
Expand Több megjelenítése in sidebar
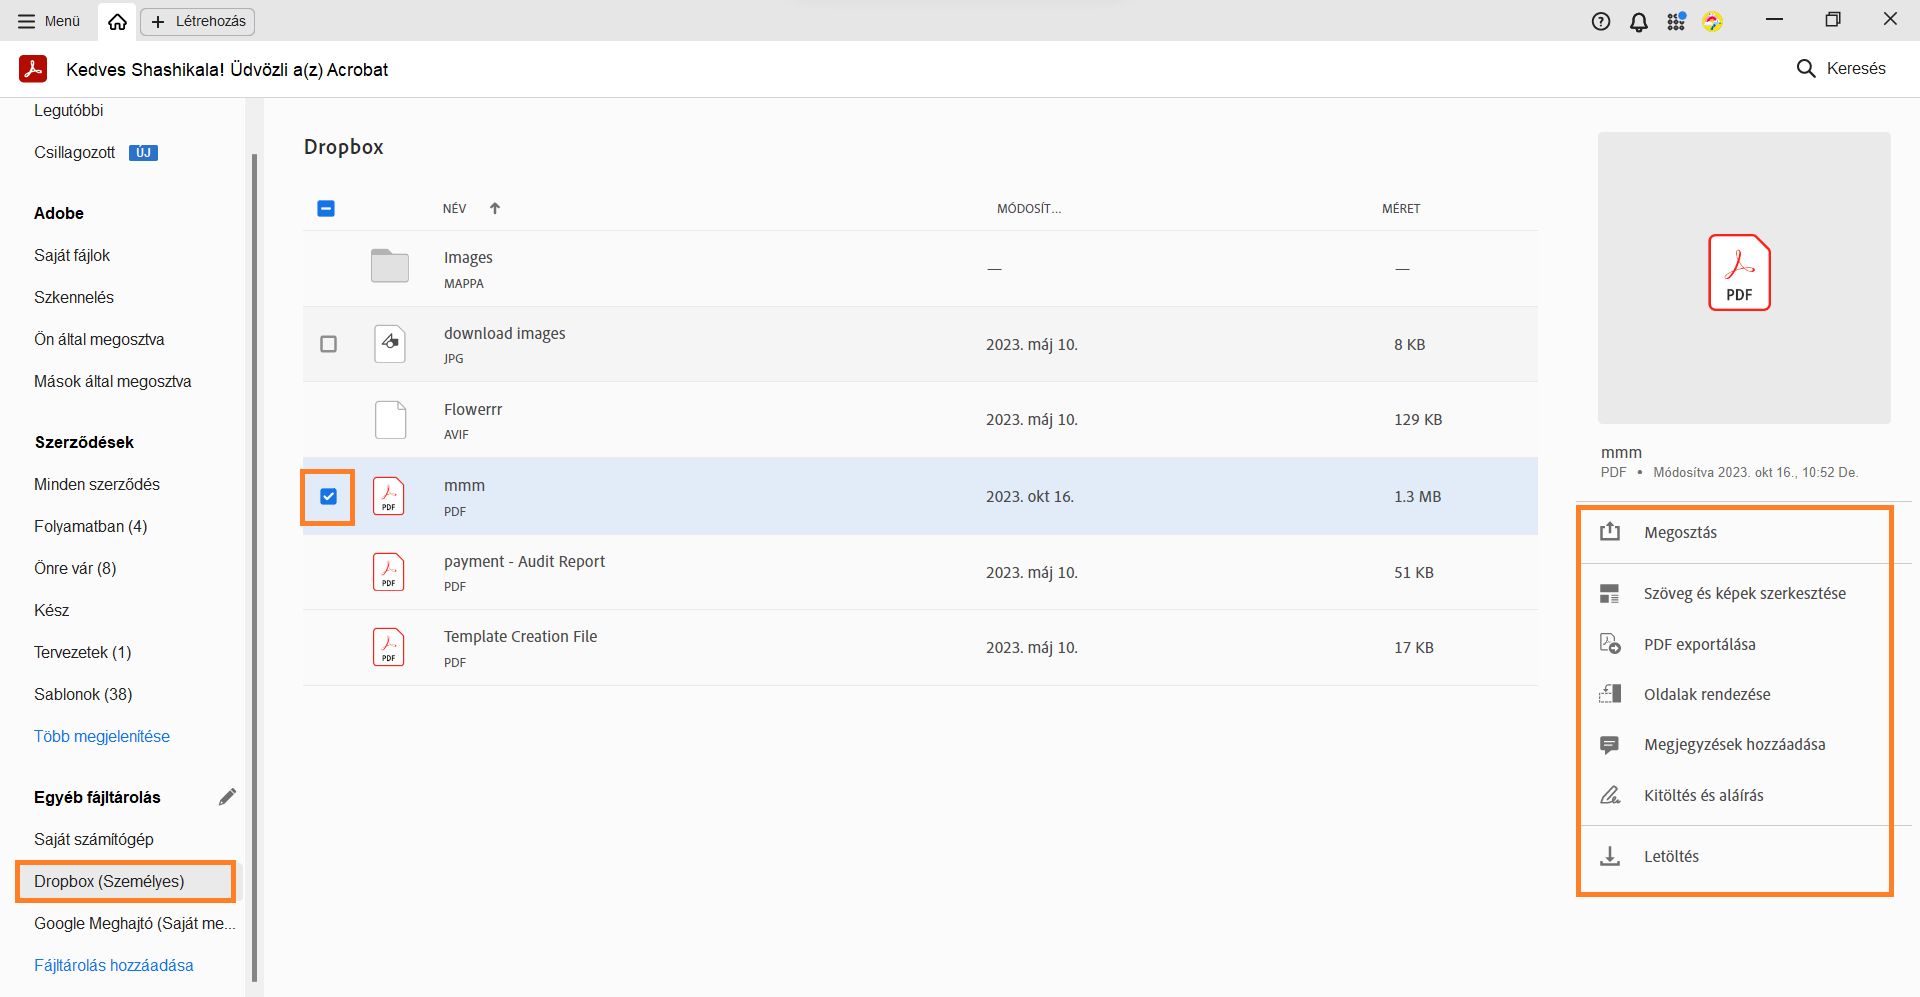coord(102,736)
